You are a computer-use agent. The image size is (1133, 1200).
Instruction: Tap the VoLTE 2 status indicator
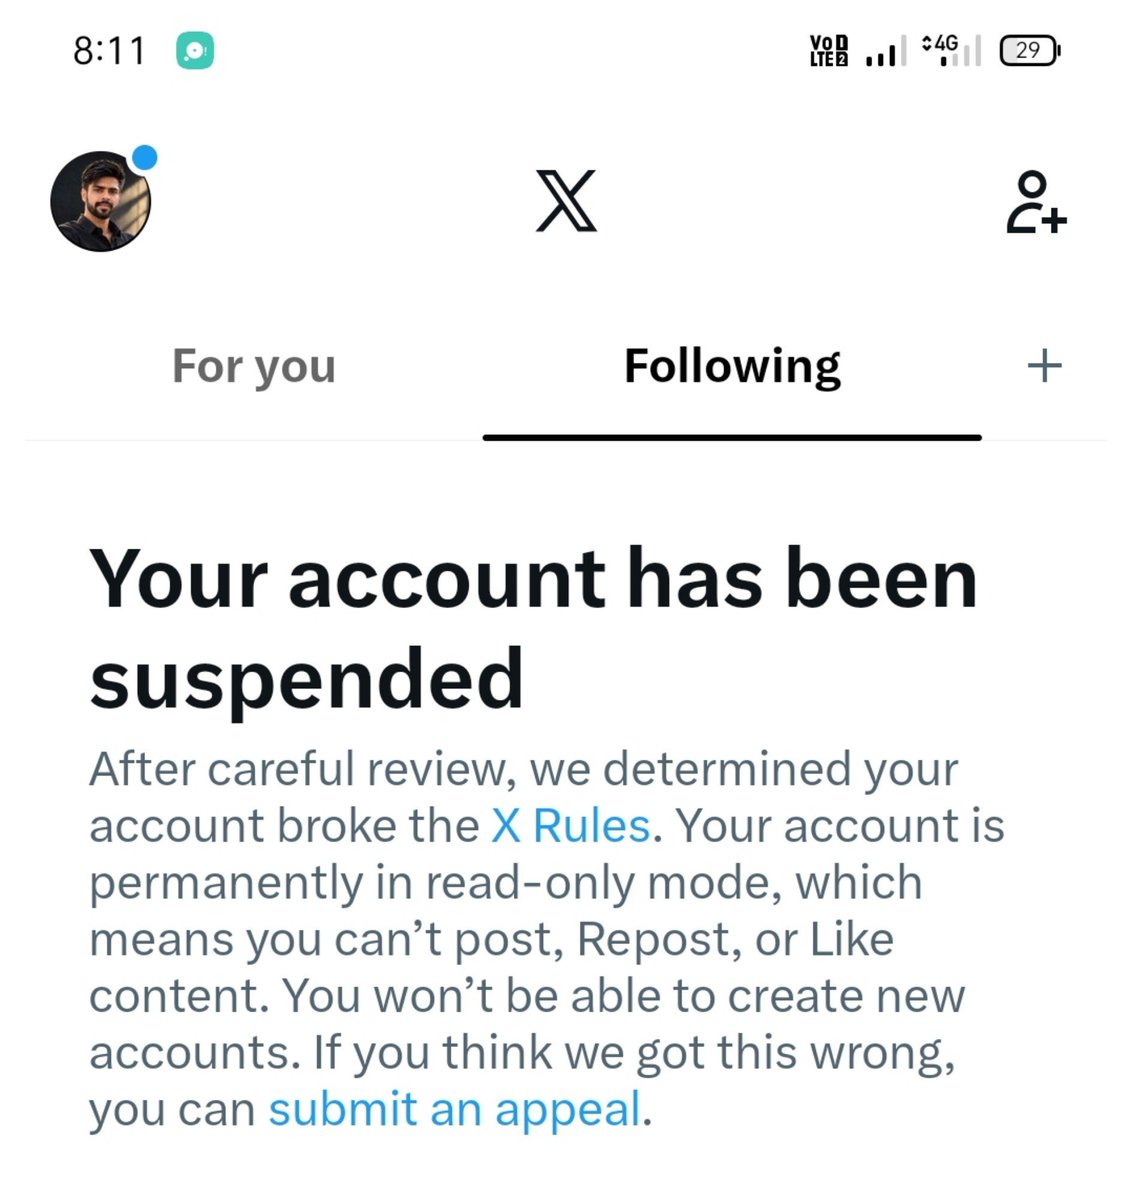pyautogui.click(x=829, y=50)
